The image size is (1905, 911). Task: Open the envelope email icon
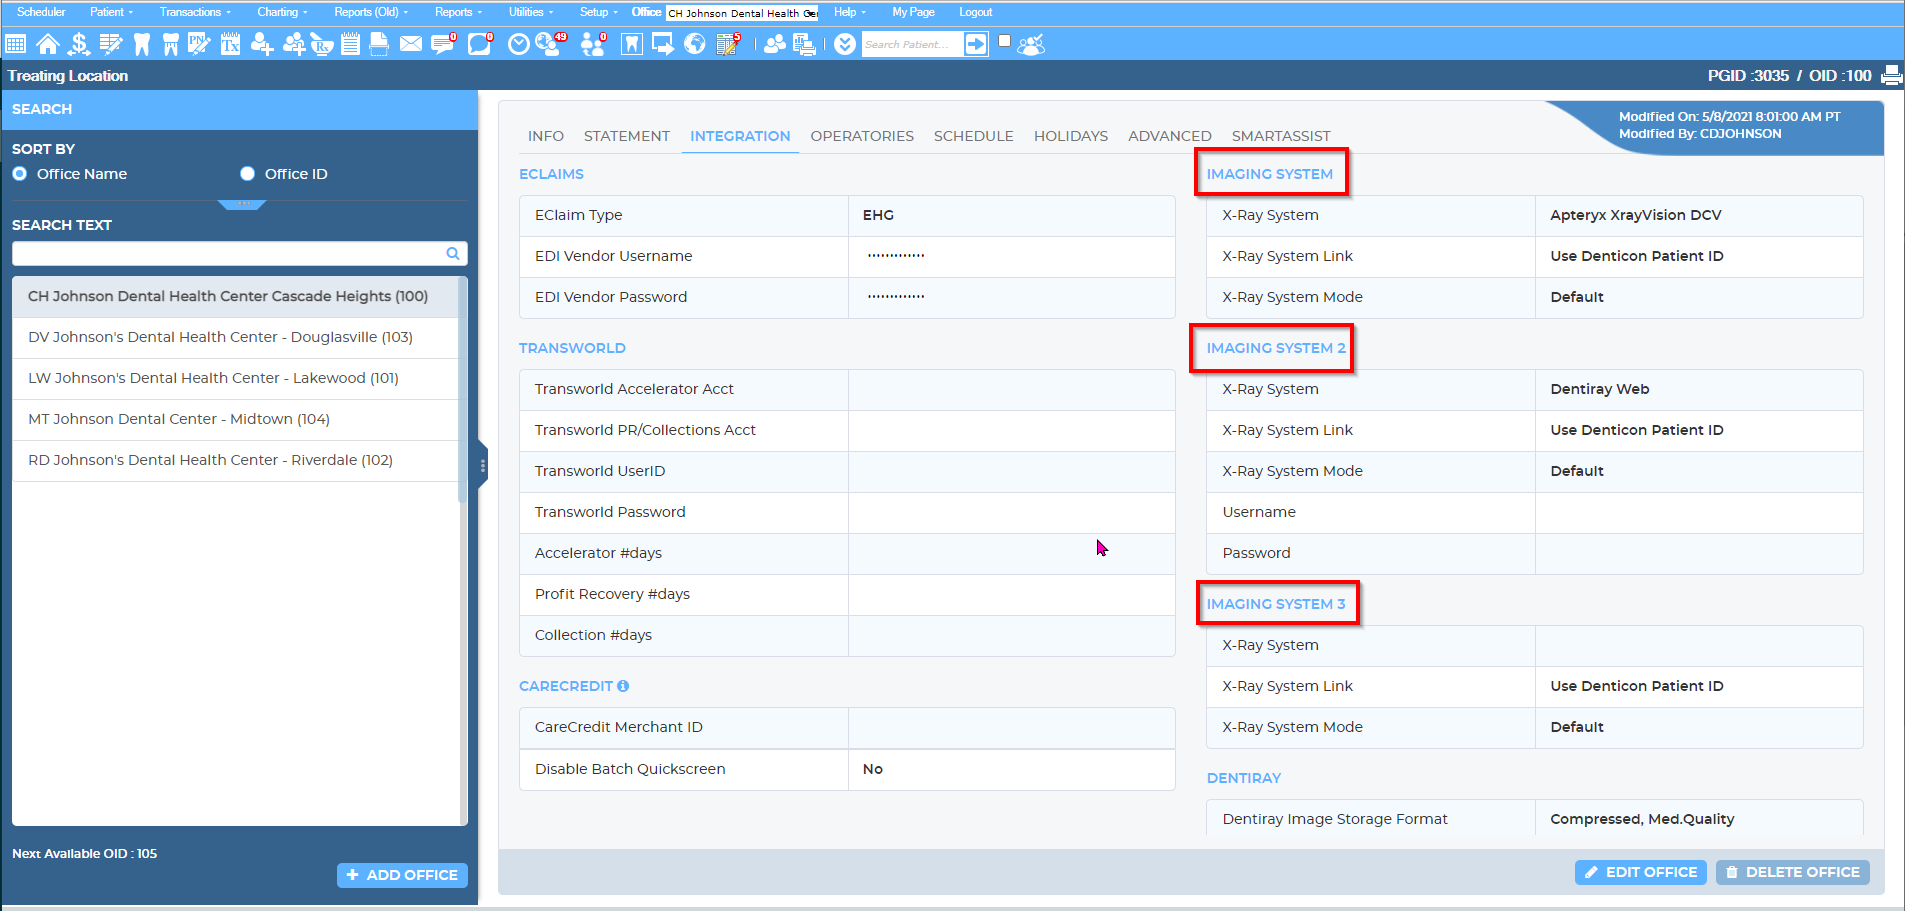pos(410,44)
